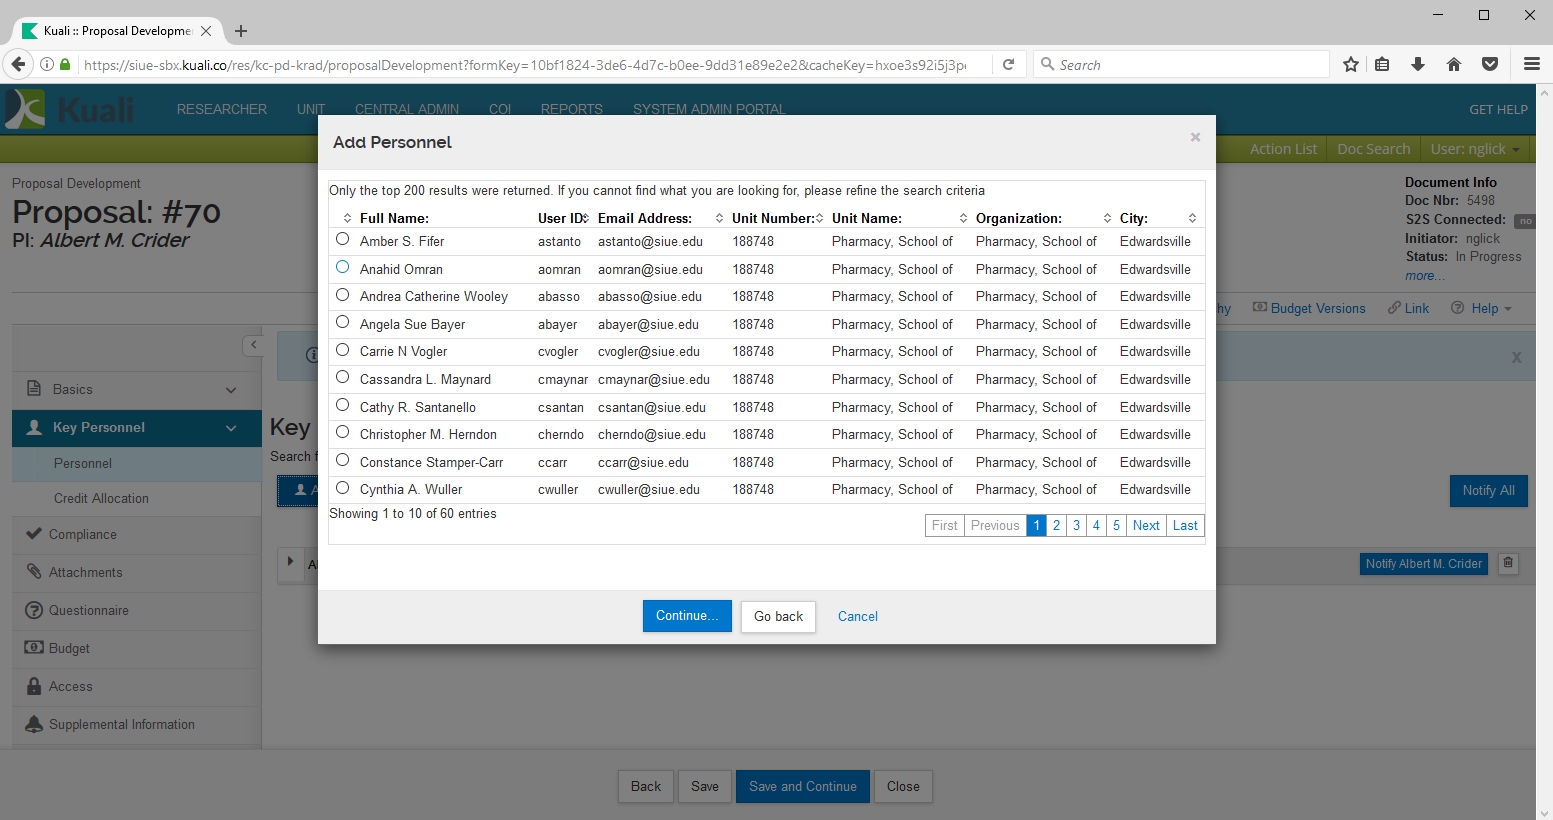Viewport: 1553px width, 820px height.
Task: Collapse the left navigation panel arrow
Action: pyautogui.click(x=254, y=345)
